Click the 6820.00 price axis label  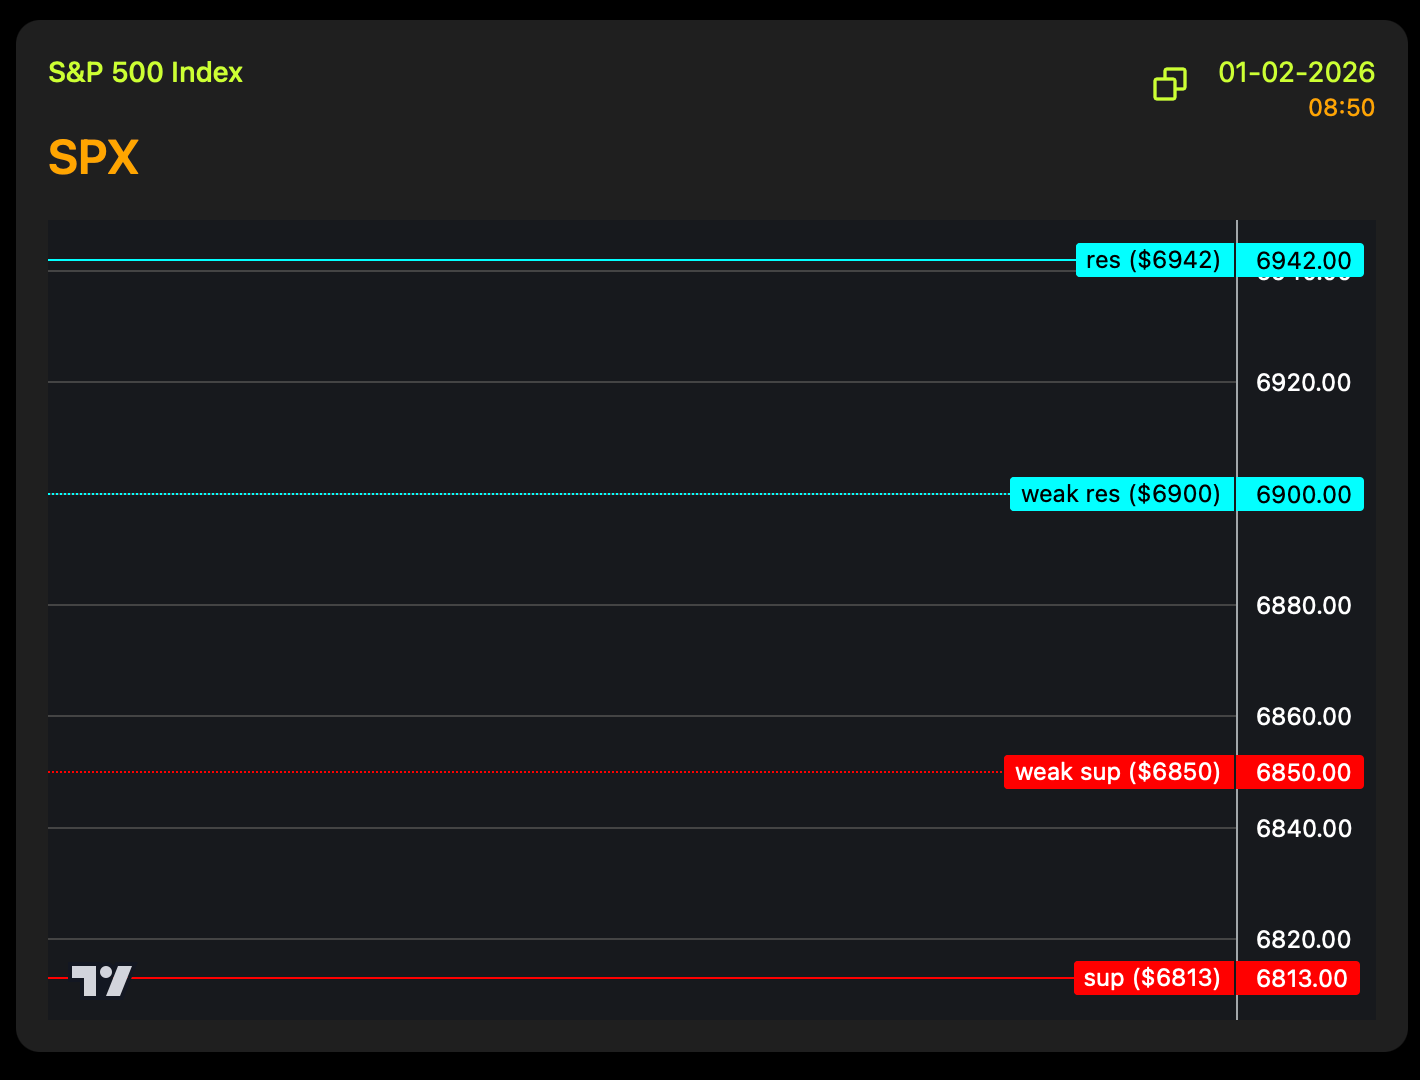pyautogui.click(x=1303, y=940)
